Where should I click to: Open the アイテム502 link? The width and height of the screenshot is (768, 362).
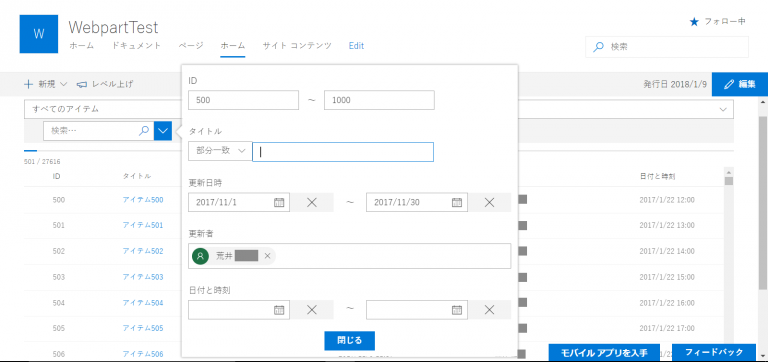coord(143,251)
